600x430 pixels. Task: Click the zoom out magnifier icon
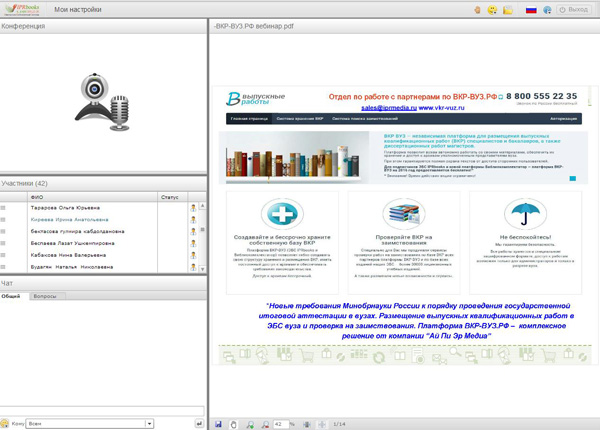265,424
